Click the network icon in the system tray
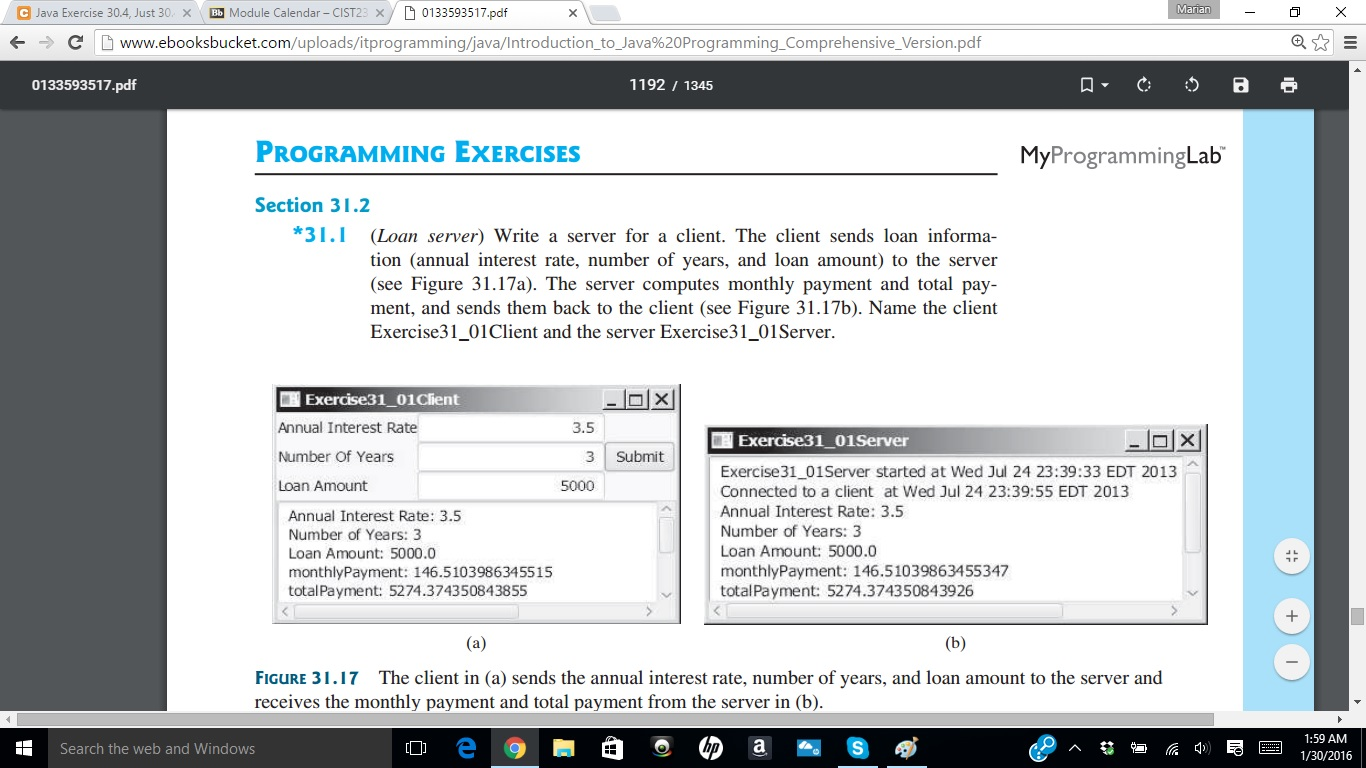The image size is (1366, 768). [x=1170, y=747]
